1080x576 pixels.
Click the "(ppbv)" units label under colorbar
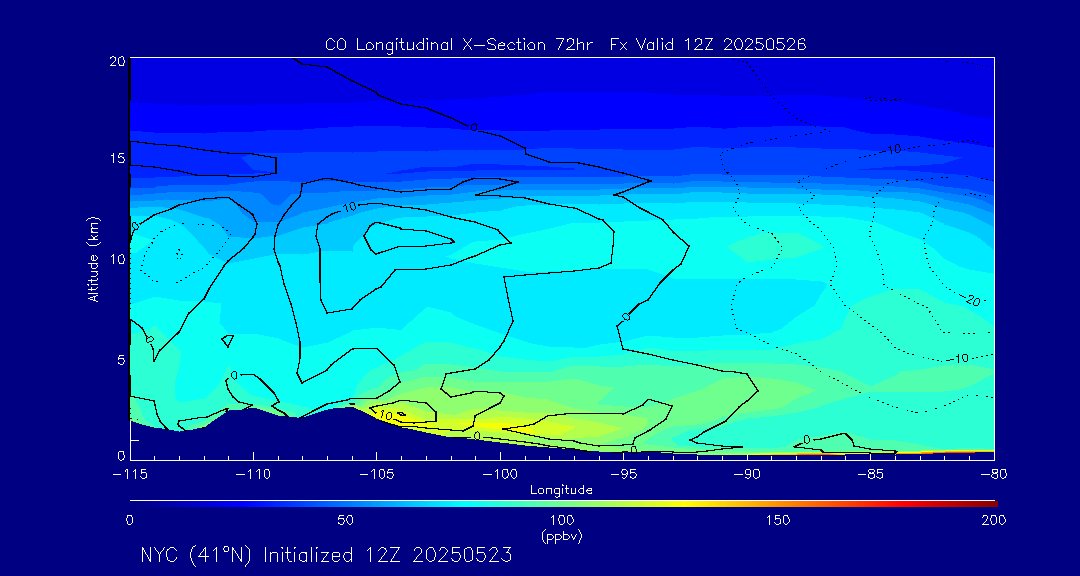coord(561,537)
